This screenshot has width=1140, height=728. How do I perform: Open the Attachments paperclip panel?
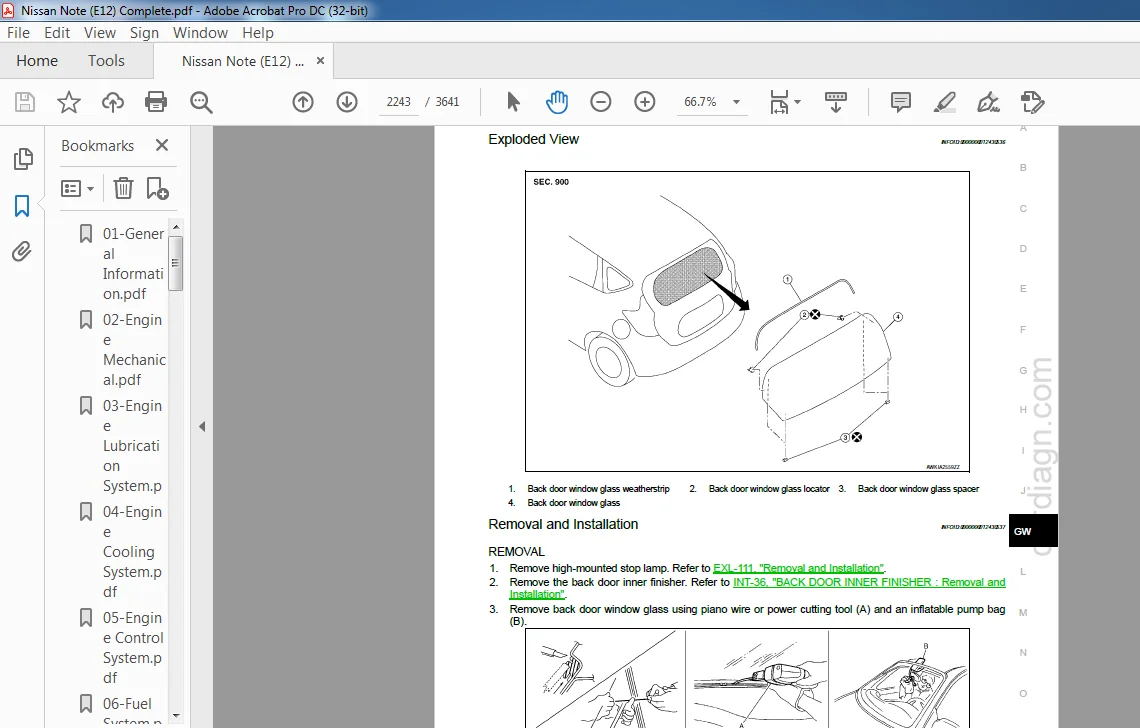click(22, 252)
